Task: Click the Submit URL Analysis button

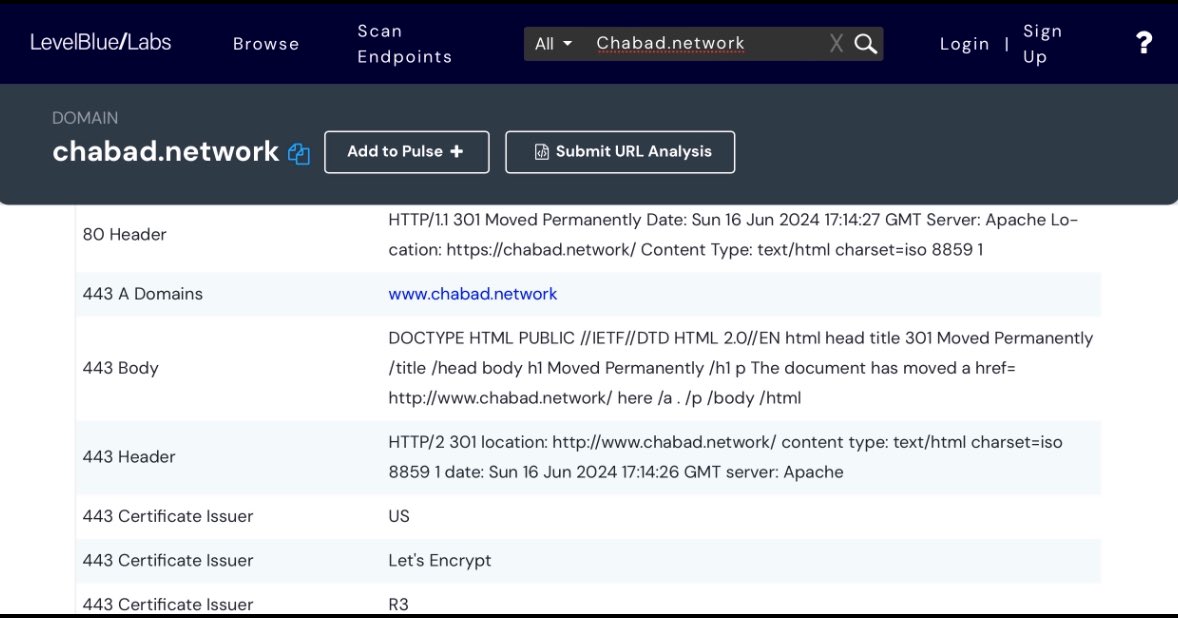Action: click(x=620, y=152)
